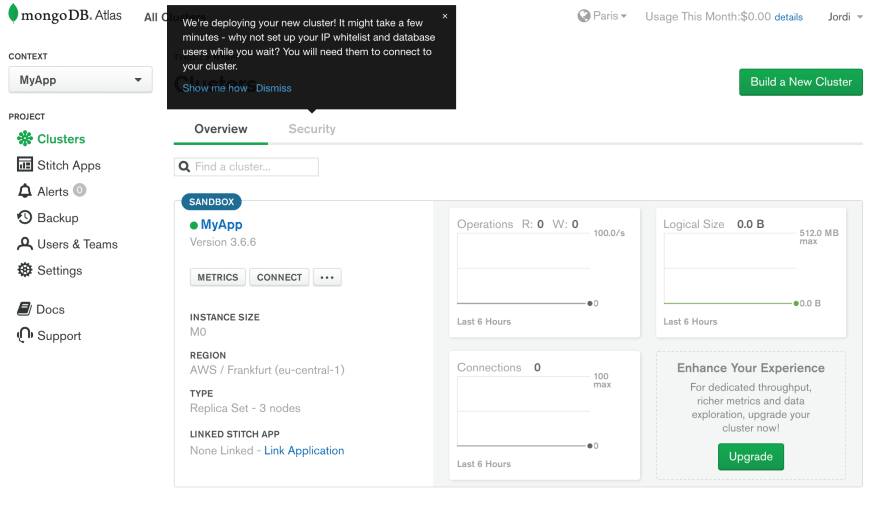Screen dimensions: 880x512
Task: Click AWS / Frankfurt (eu-central-1) region text
Action: tap(267, 370)
